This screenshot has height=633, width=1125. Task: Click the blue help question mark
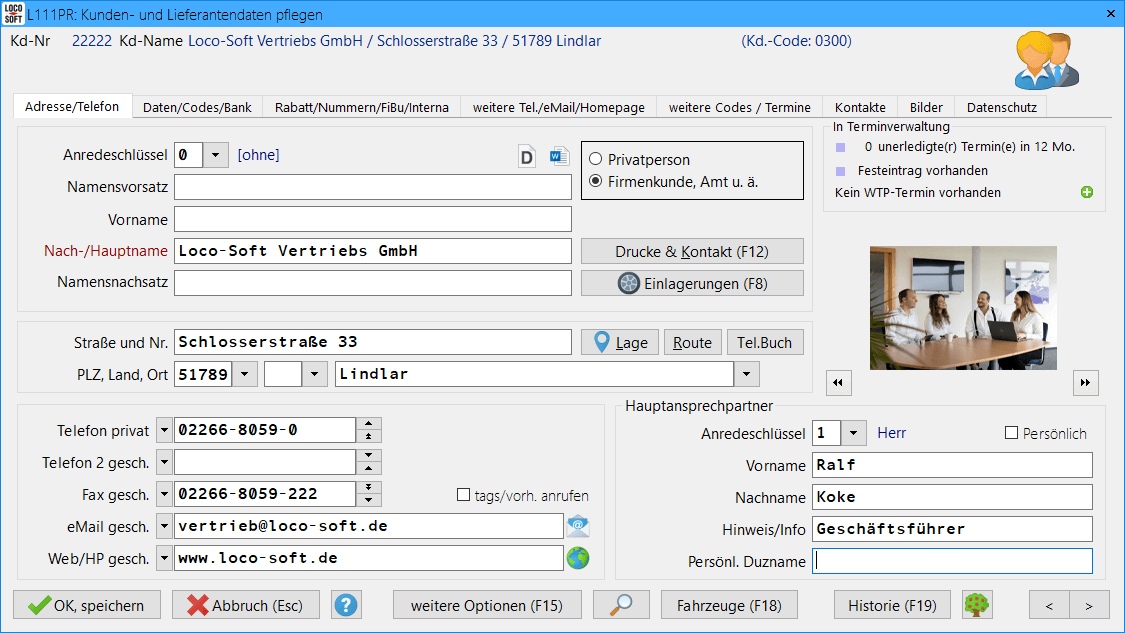coord(346,605)
